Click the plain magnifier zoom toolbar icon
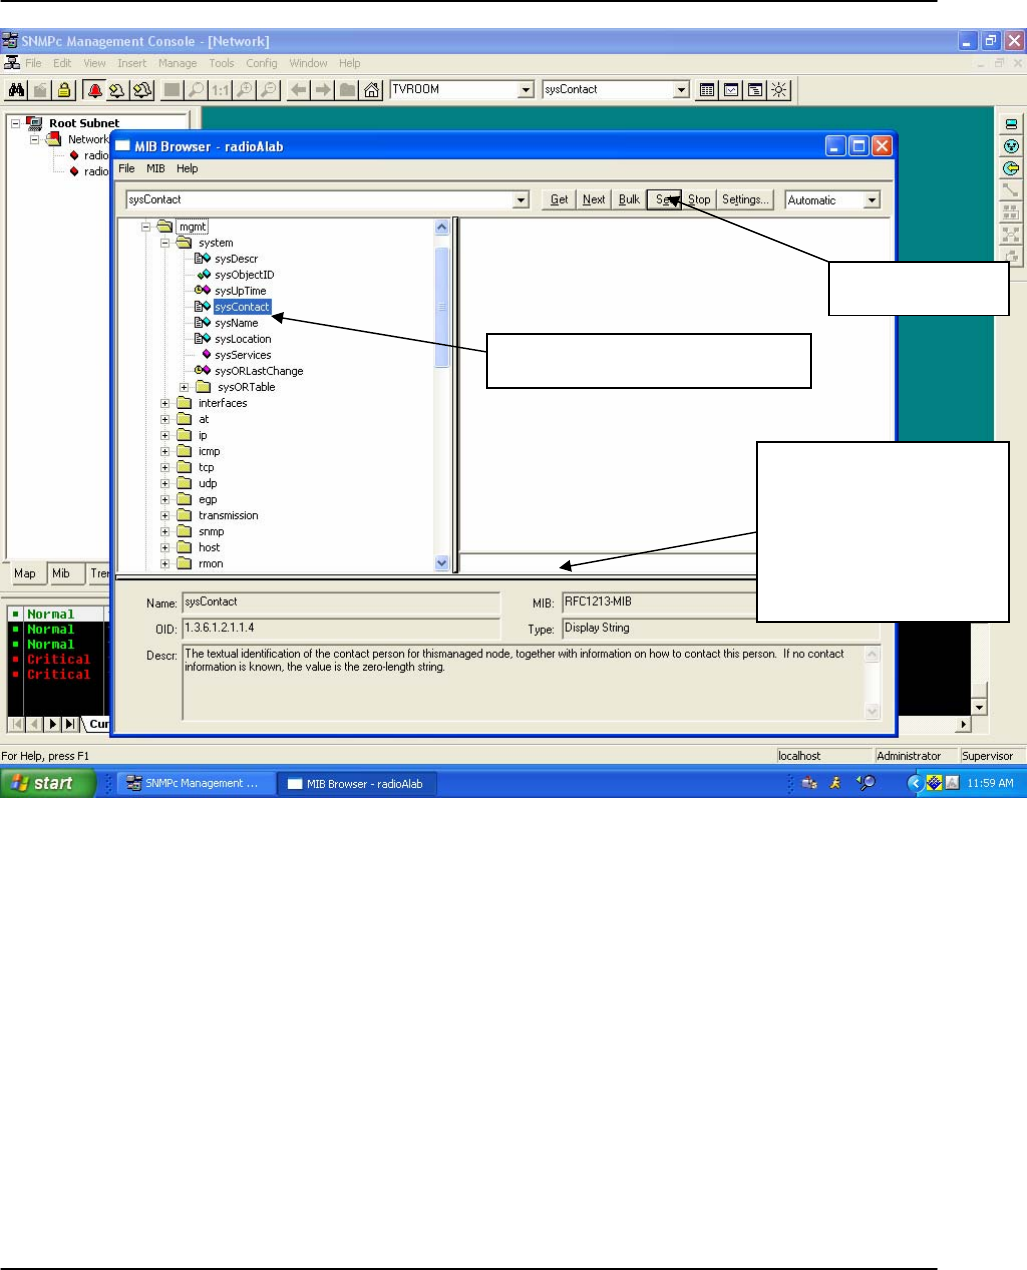1027x1270 pixels. (196, 90)
